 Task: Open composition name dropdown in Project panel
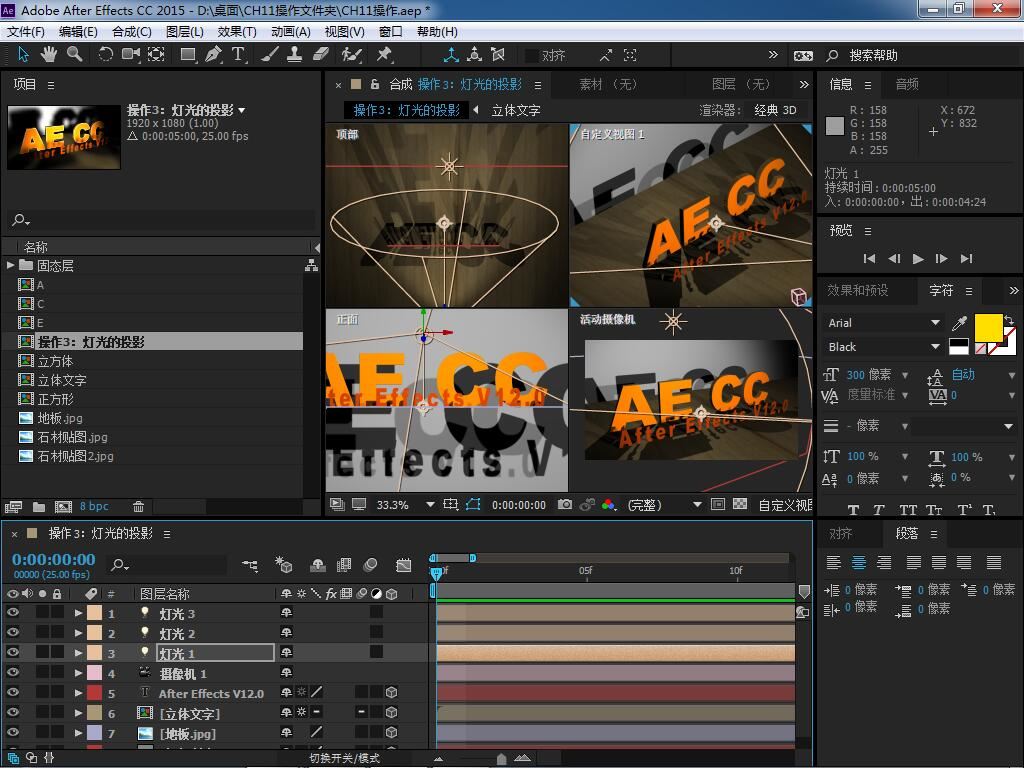[242, 110]
